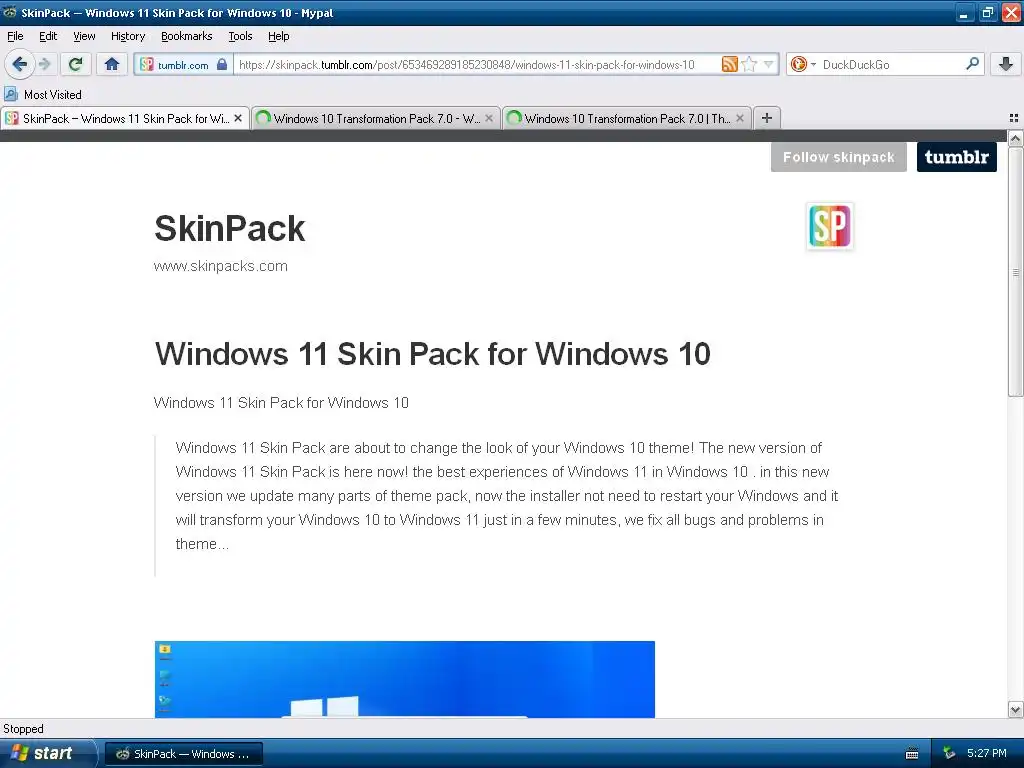Viewport: 1024px width, 768px height.
Task: Open the Help menu
Action: [x=278, y=36]
